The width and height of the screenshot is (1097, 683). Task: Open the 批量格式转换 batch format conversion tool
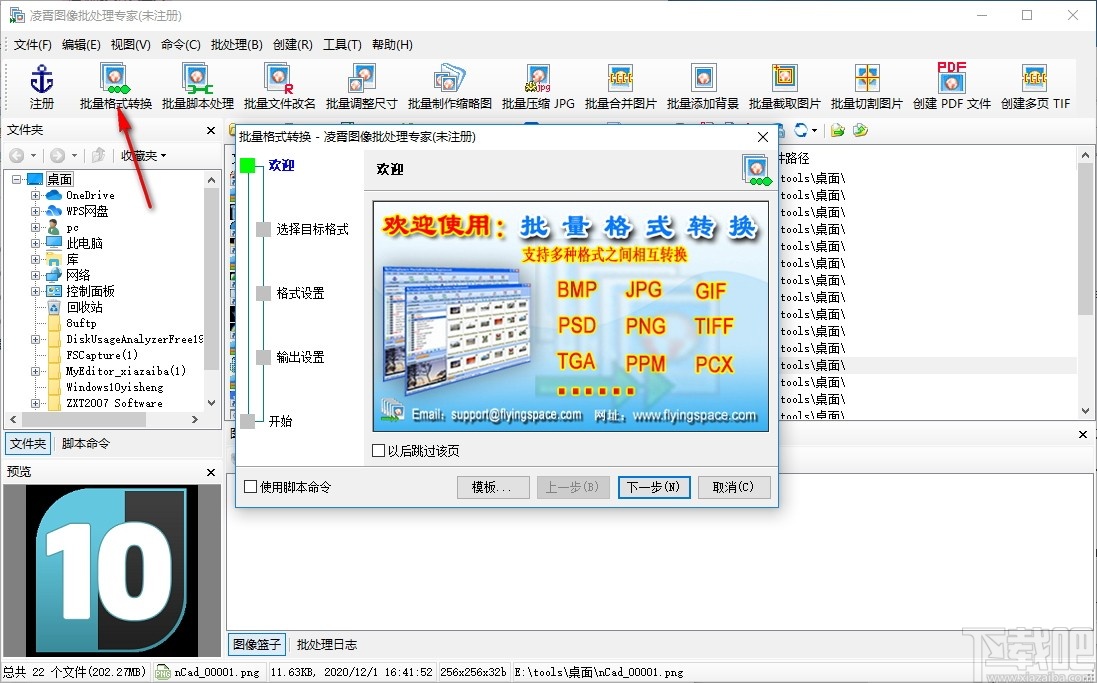click(x=113, y=85)
